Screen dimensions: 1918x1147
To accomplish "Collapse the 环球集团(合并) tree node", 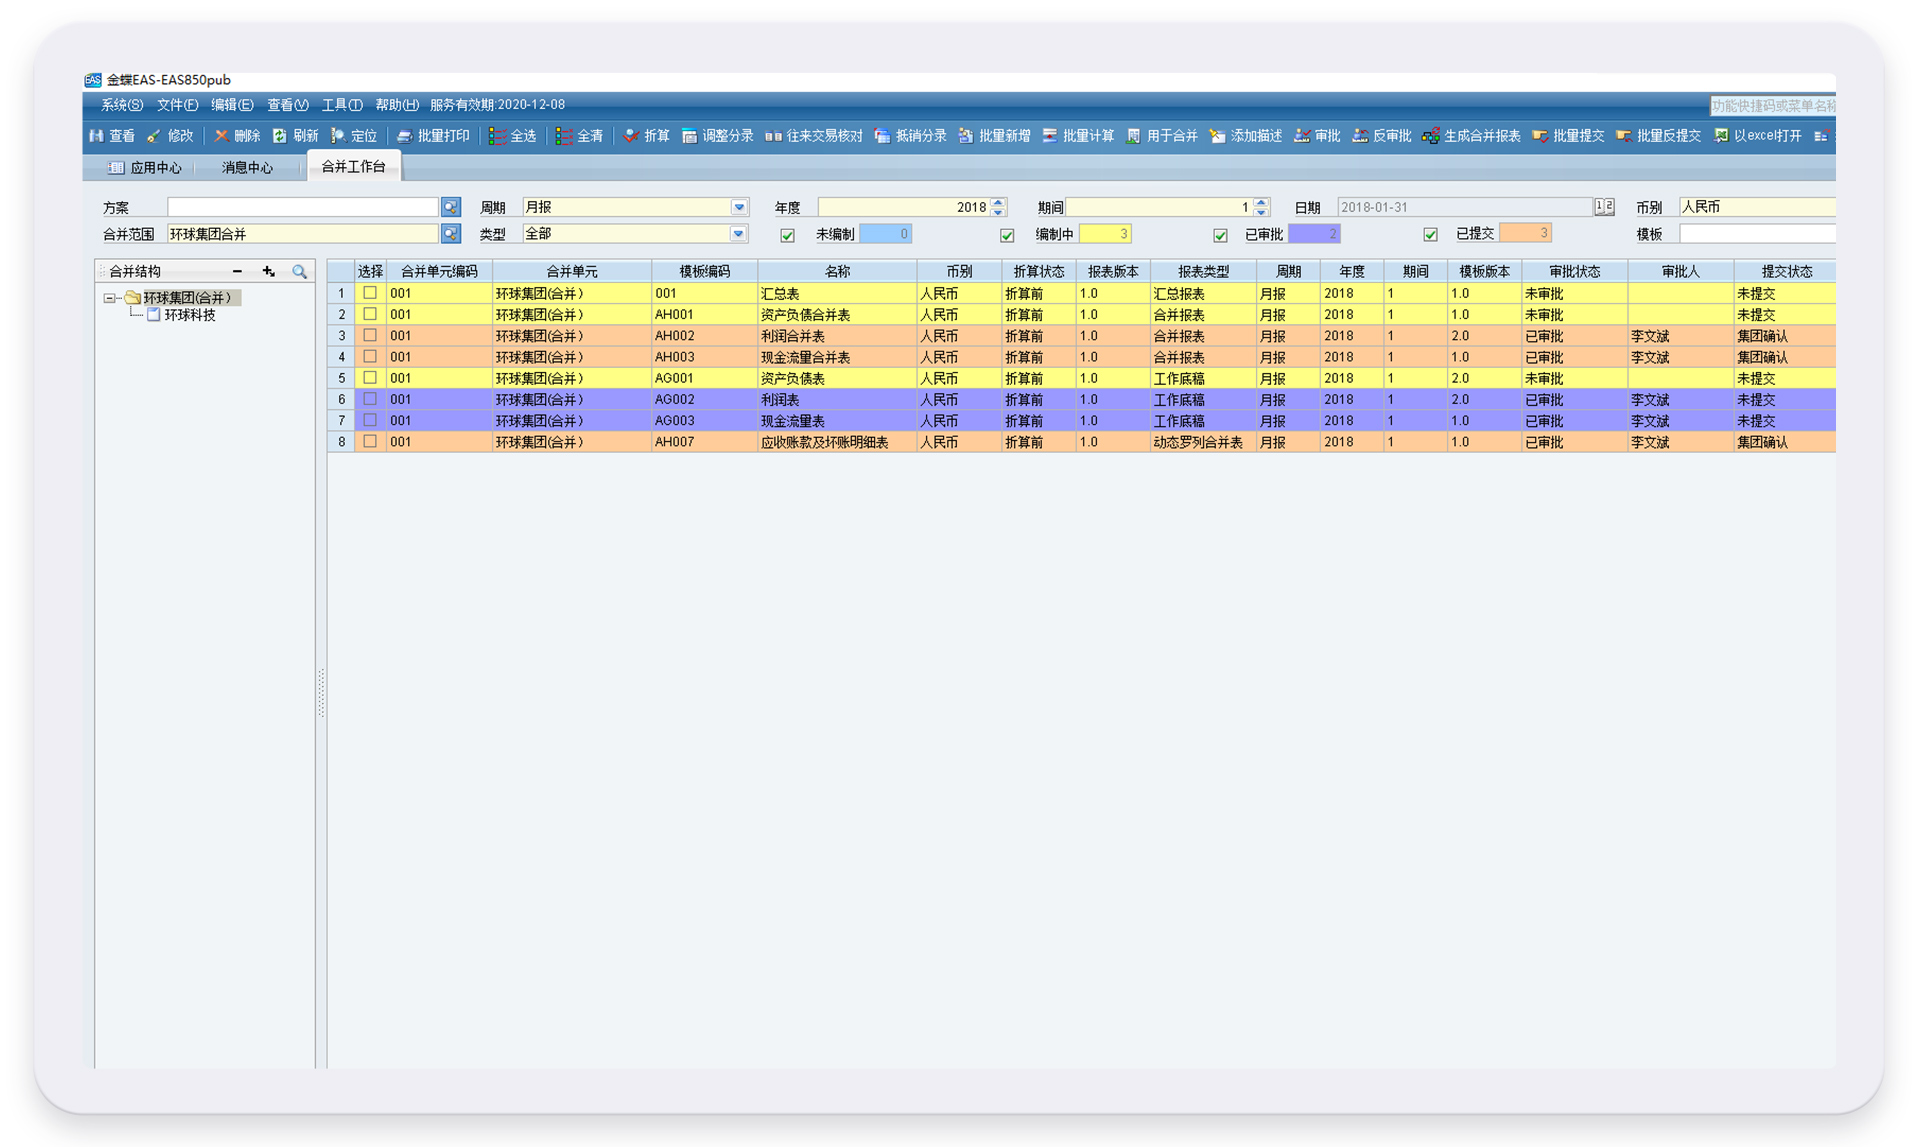I will [109, 298].
